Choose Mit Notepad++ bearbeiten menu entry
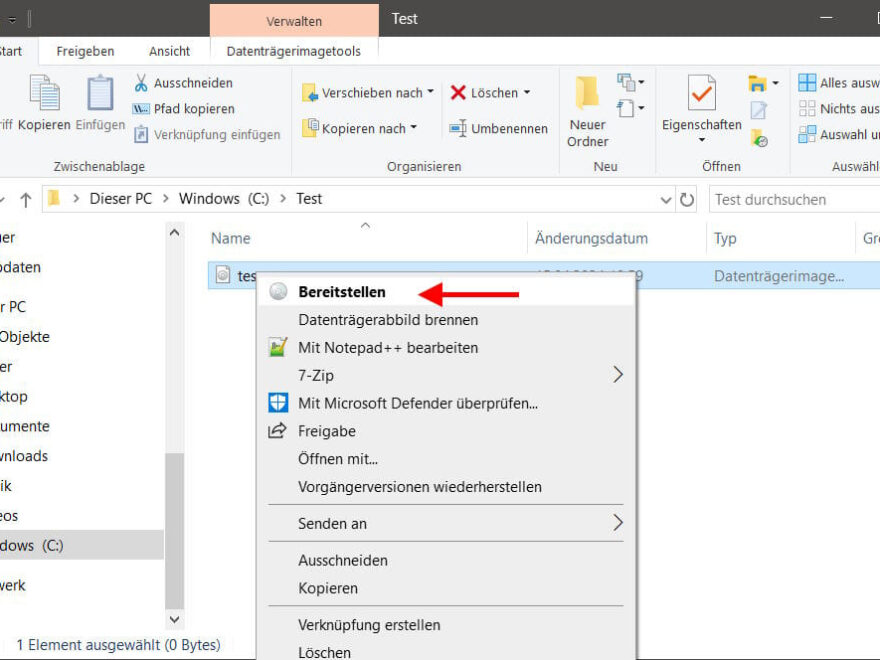 (388, 348)
